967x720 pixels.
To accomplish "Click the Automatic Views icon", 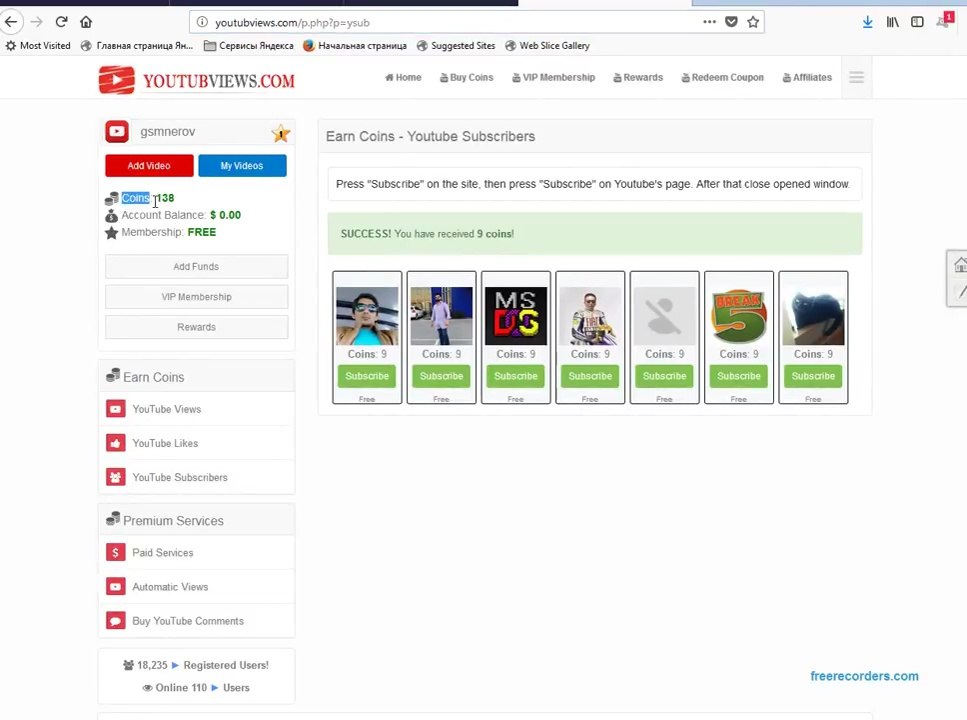I will pyautogui.click(x=115, y=586).
